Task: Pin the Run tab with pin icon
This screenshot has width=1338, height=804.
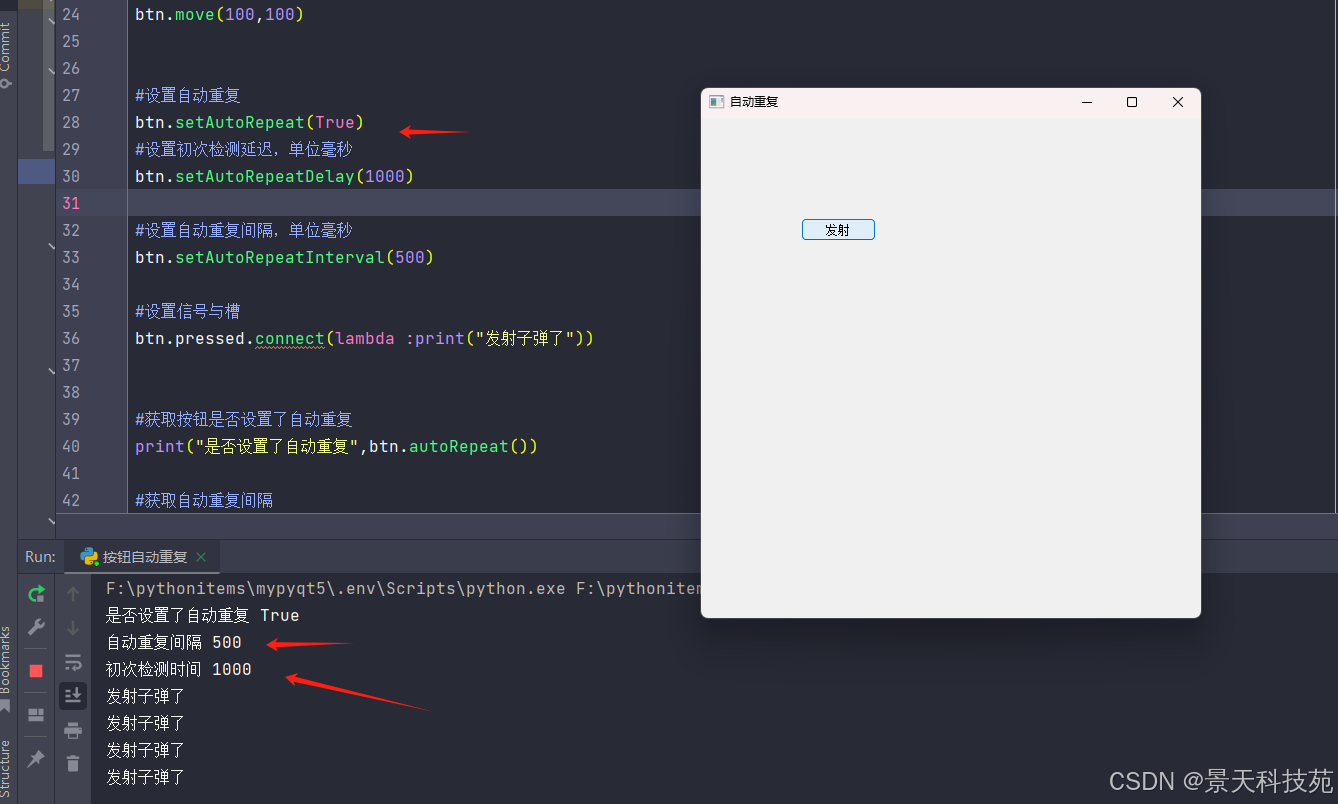Action: click(x=36, y=759)
